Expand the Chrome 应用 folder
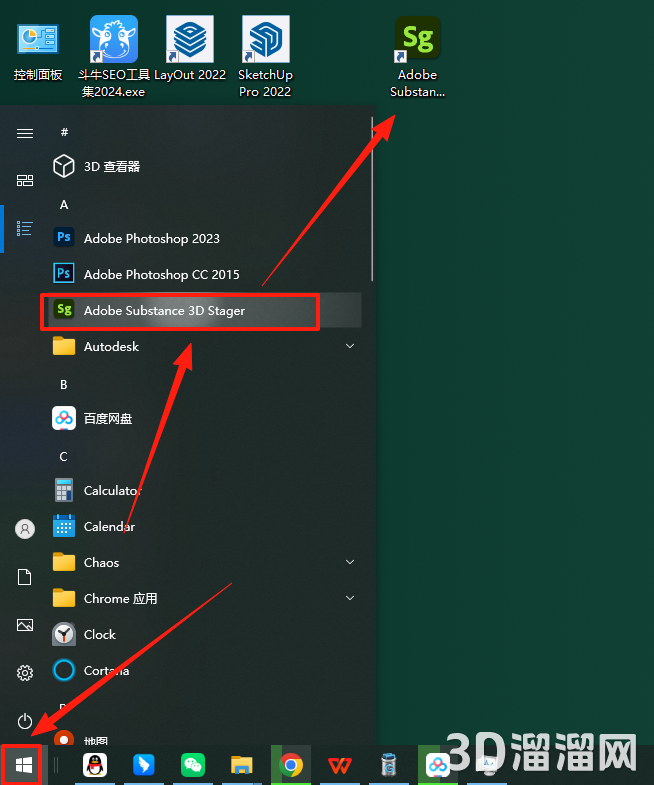654x785 pixels. (350, 598)
